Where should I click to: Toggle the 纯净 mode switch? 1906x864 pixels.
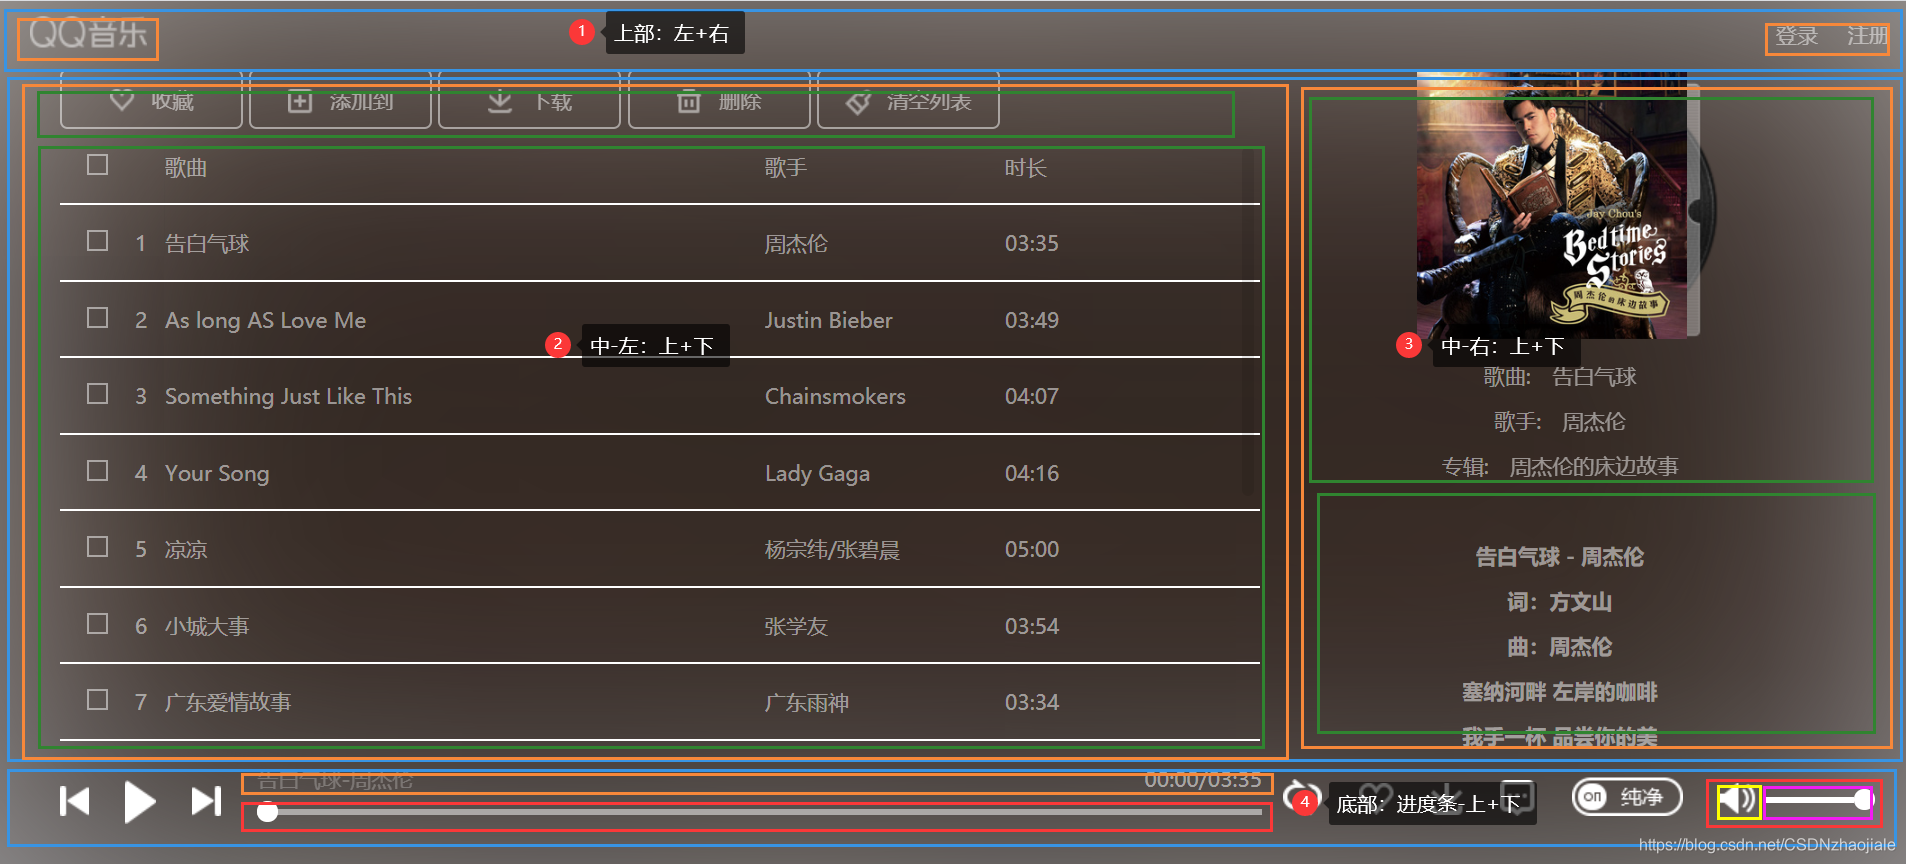[1627, 797]
